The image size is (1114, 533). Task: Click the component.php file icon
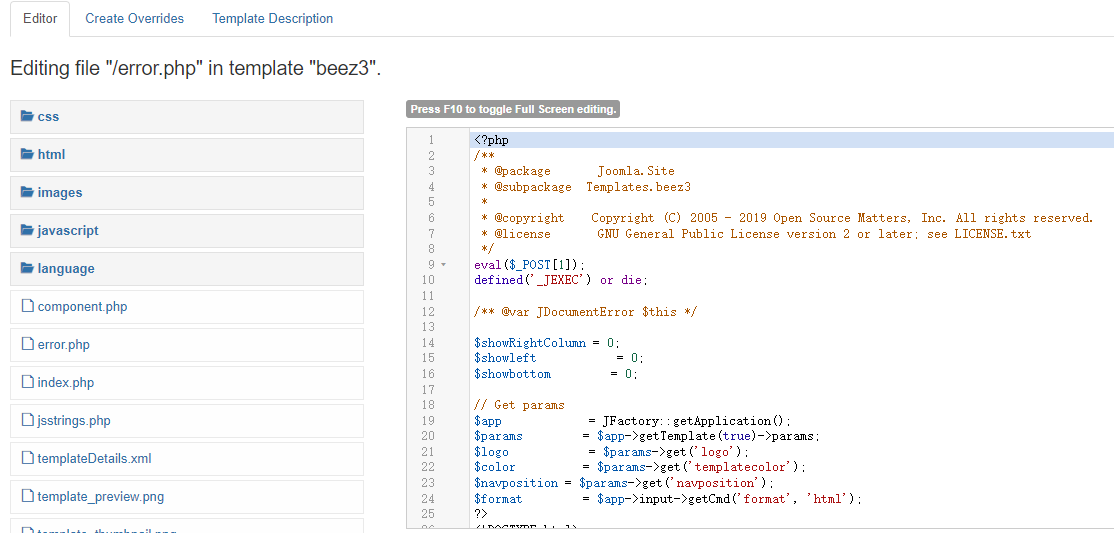(28, 307)
